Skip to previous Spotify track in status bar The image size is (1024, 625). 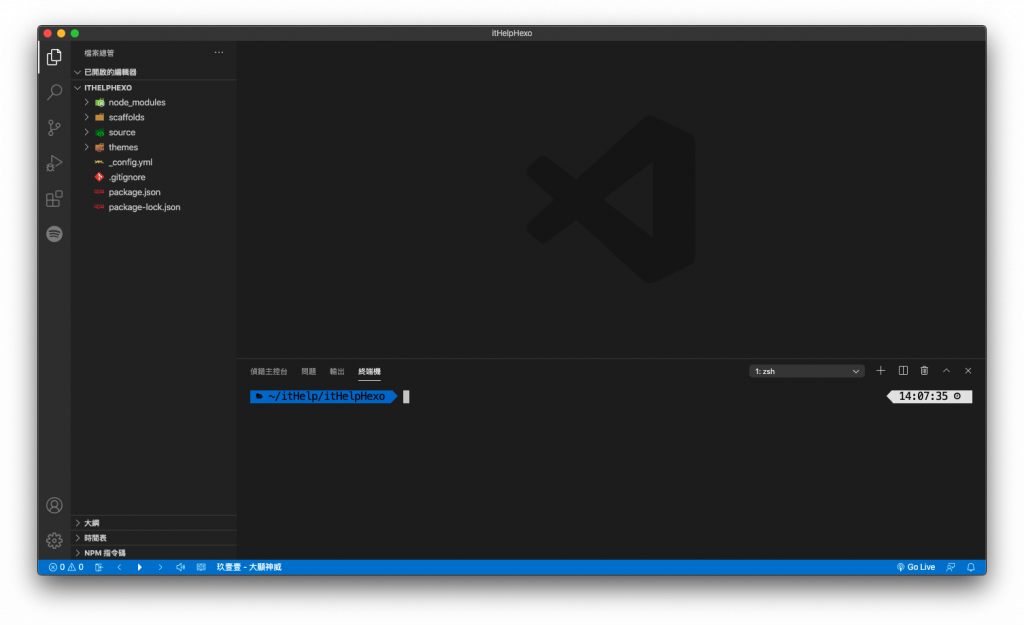tap(119, 567)
